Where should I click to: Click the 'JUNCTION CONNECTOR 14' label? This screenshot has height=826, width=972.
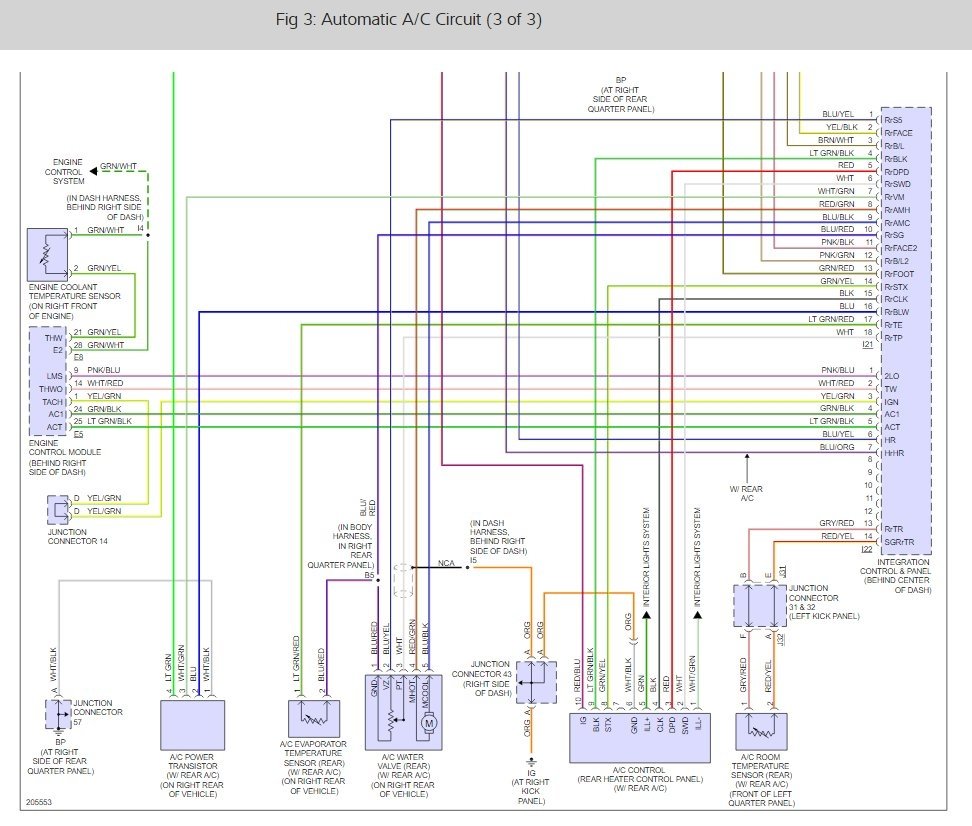point(77,537)
